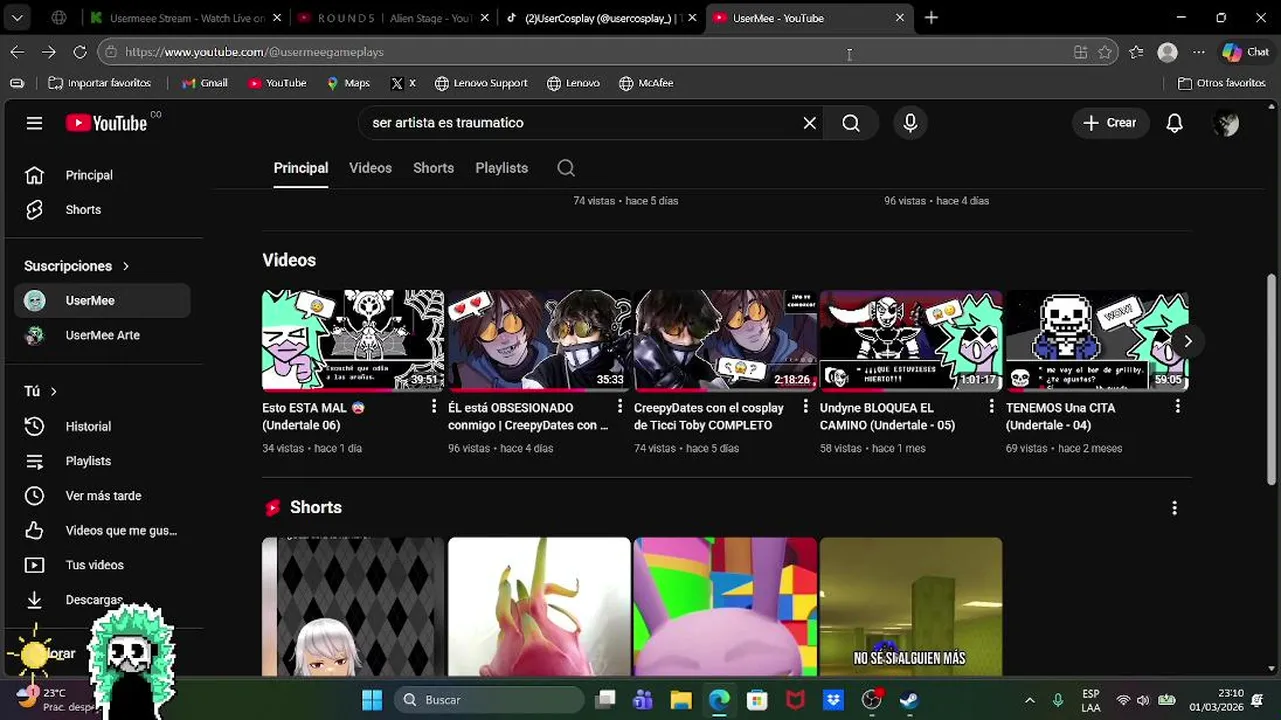Viewport: 1281px width, 720px height.
Task: Select the Videos channel tab
Action: coord(370,168)
